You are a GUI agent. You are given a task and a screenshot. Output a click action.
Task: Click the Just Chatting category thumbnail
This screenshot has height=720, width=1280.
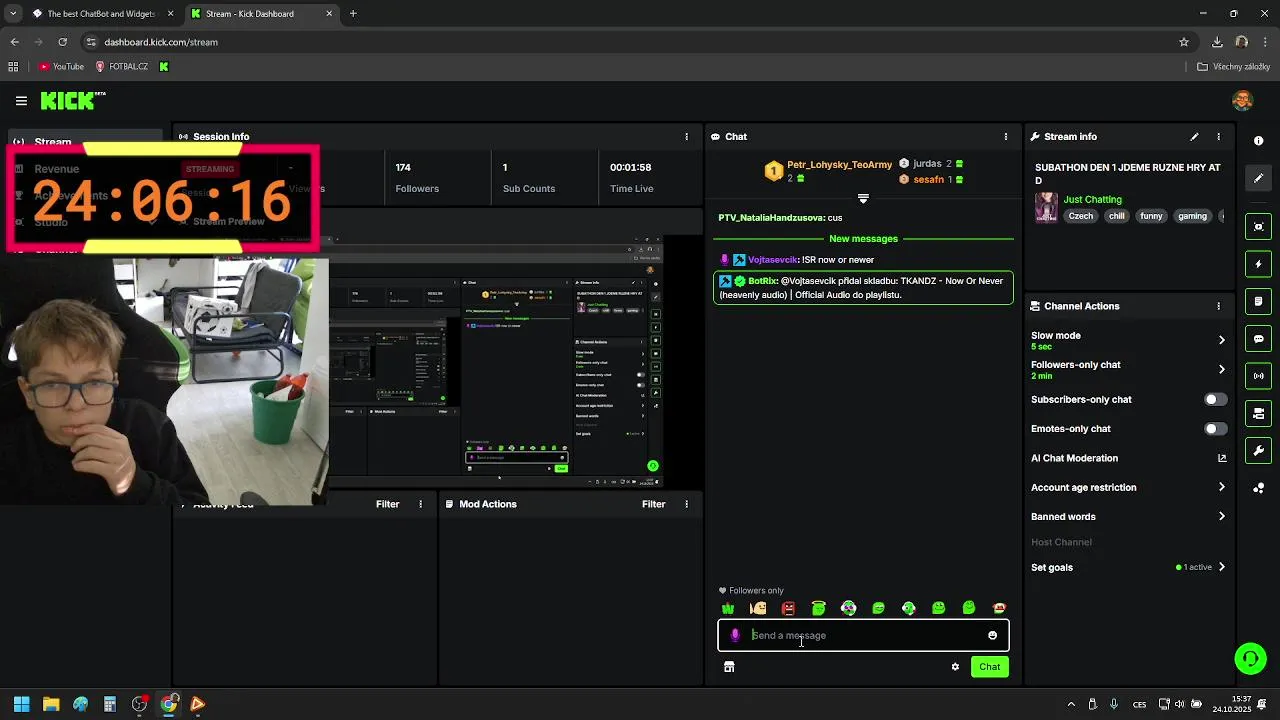[1046, 207]
